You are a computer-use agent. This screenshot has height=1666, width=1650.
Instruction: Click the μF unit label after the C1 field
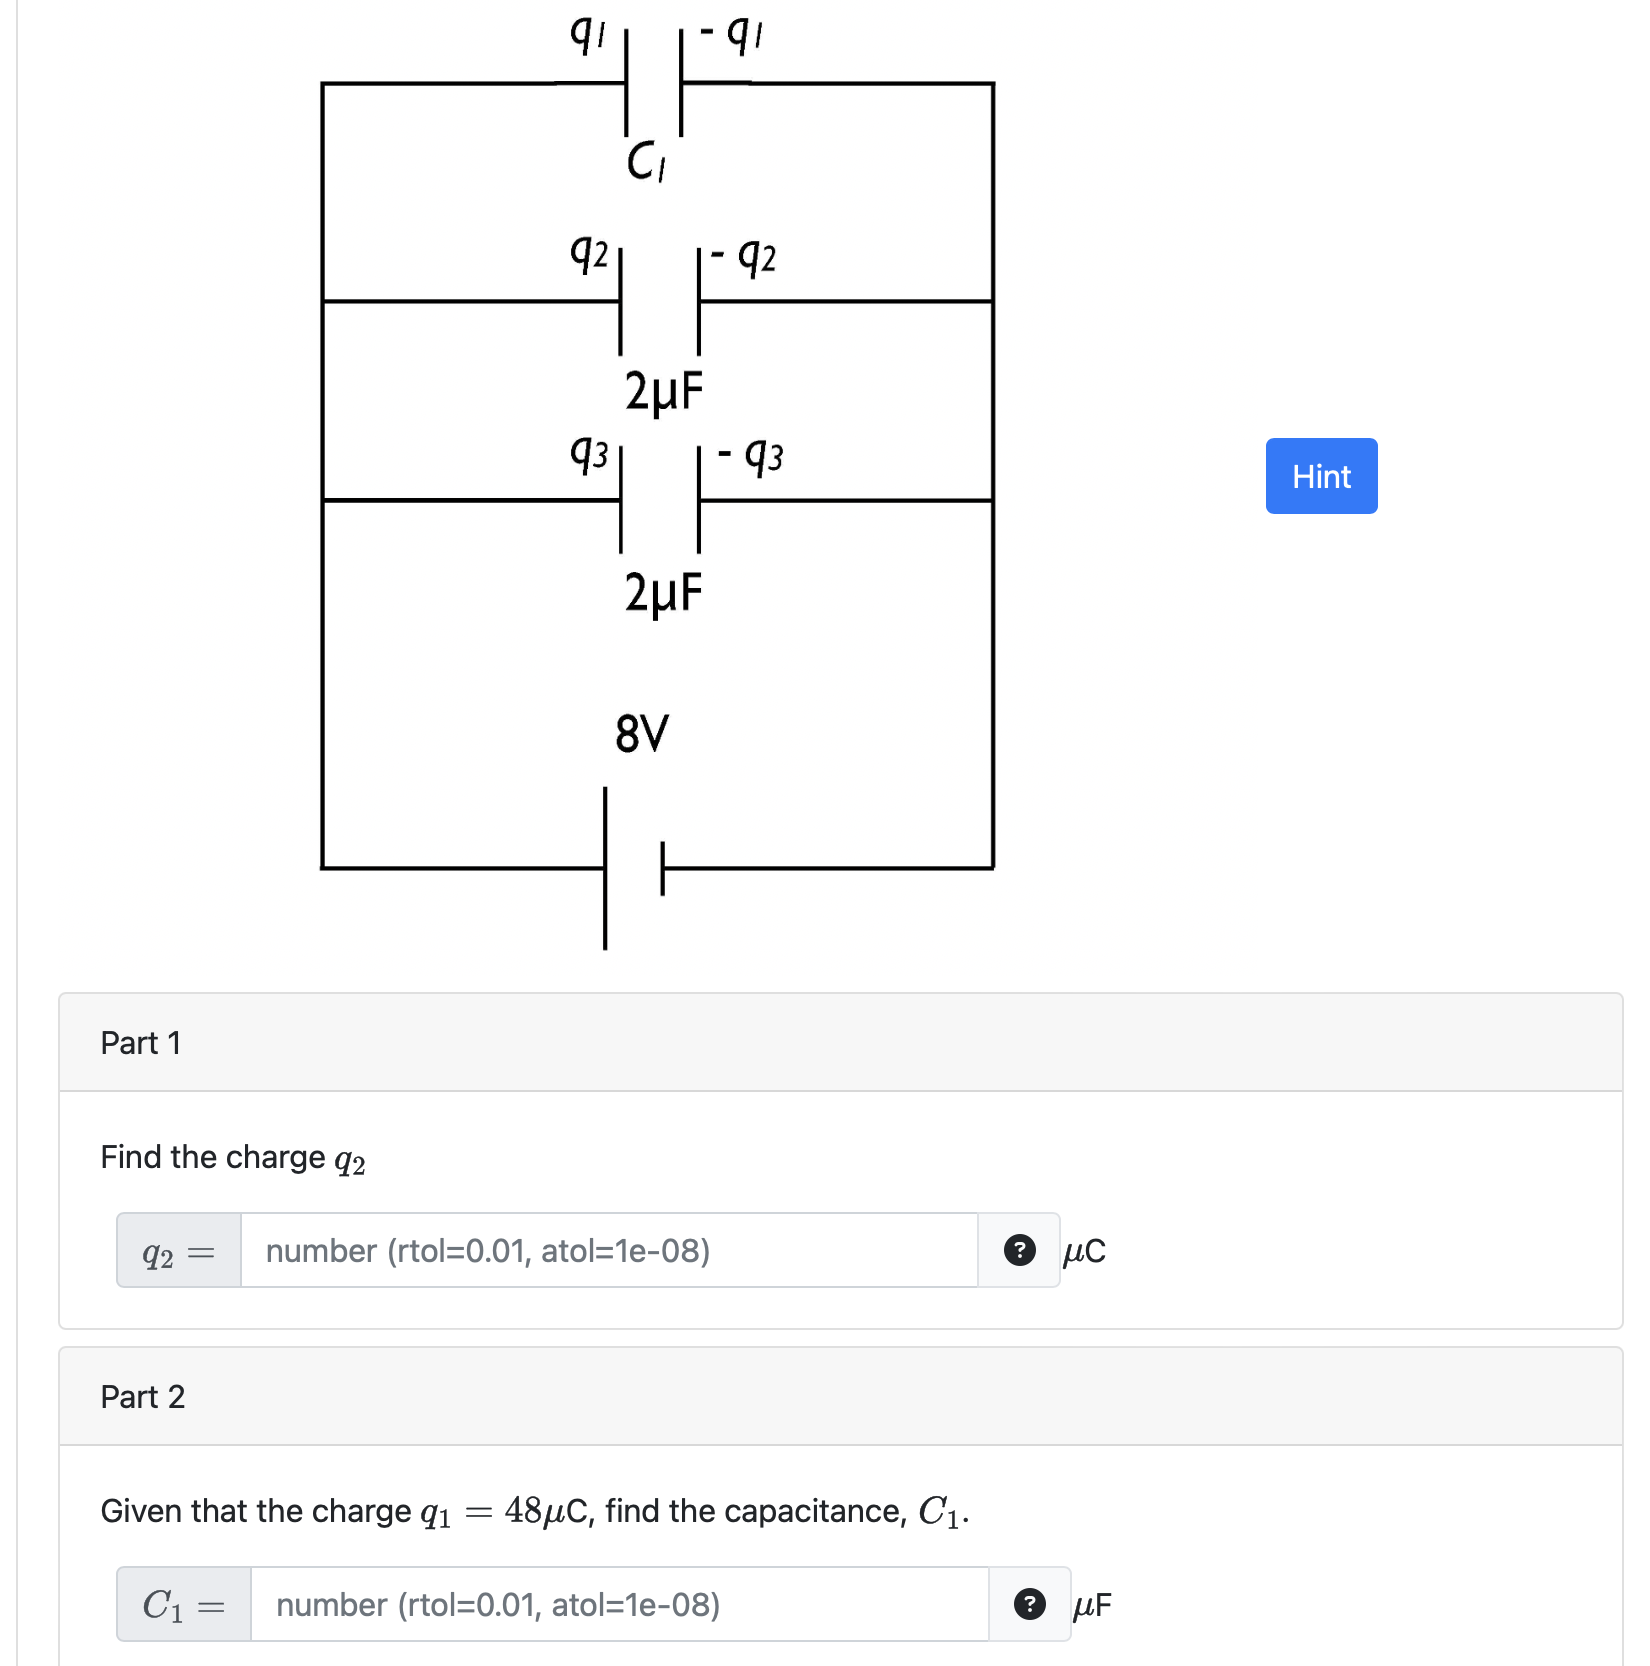point(1092,1605)
